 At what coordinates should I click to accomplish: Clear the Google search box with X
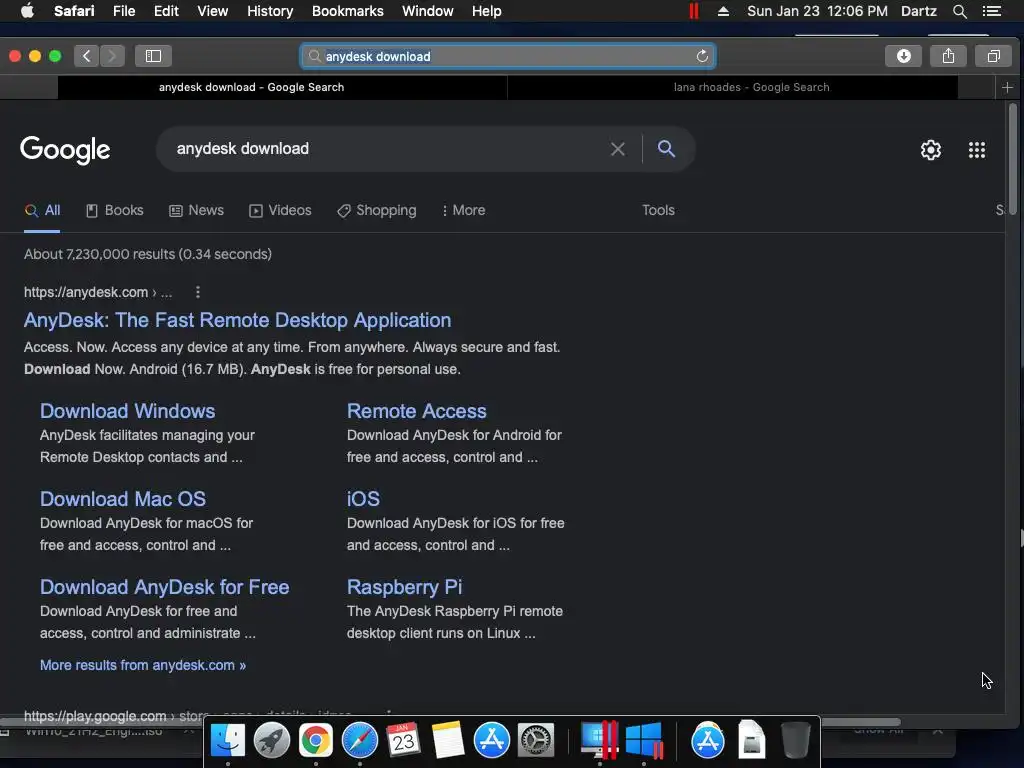[618, 149]
